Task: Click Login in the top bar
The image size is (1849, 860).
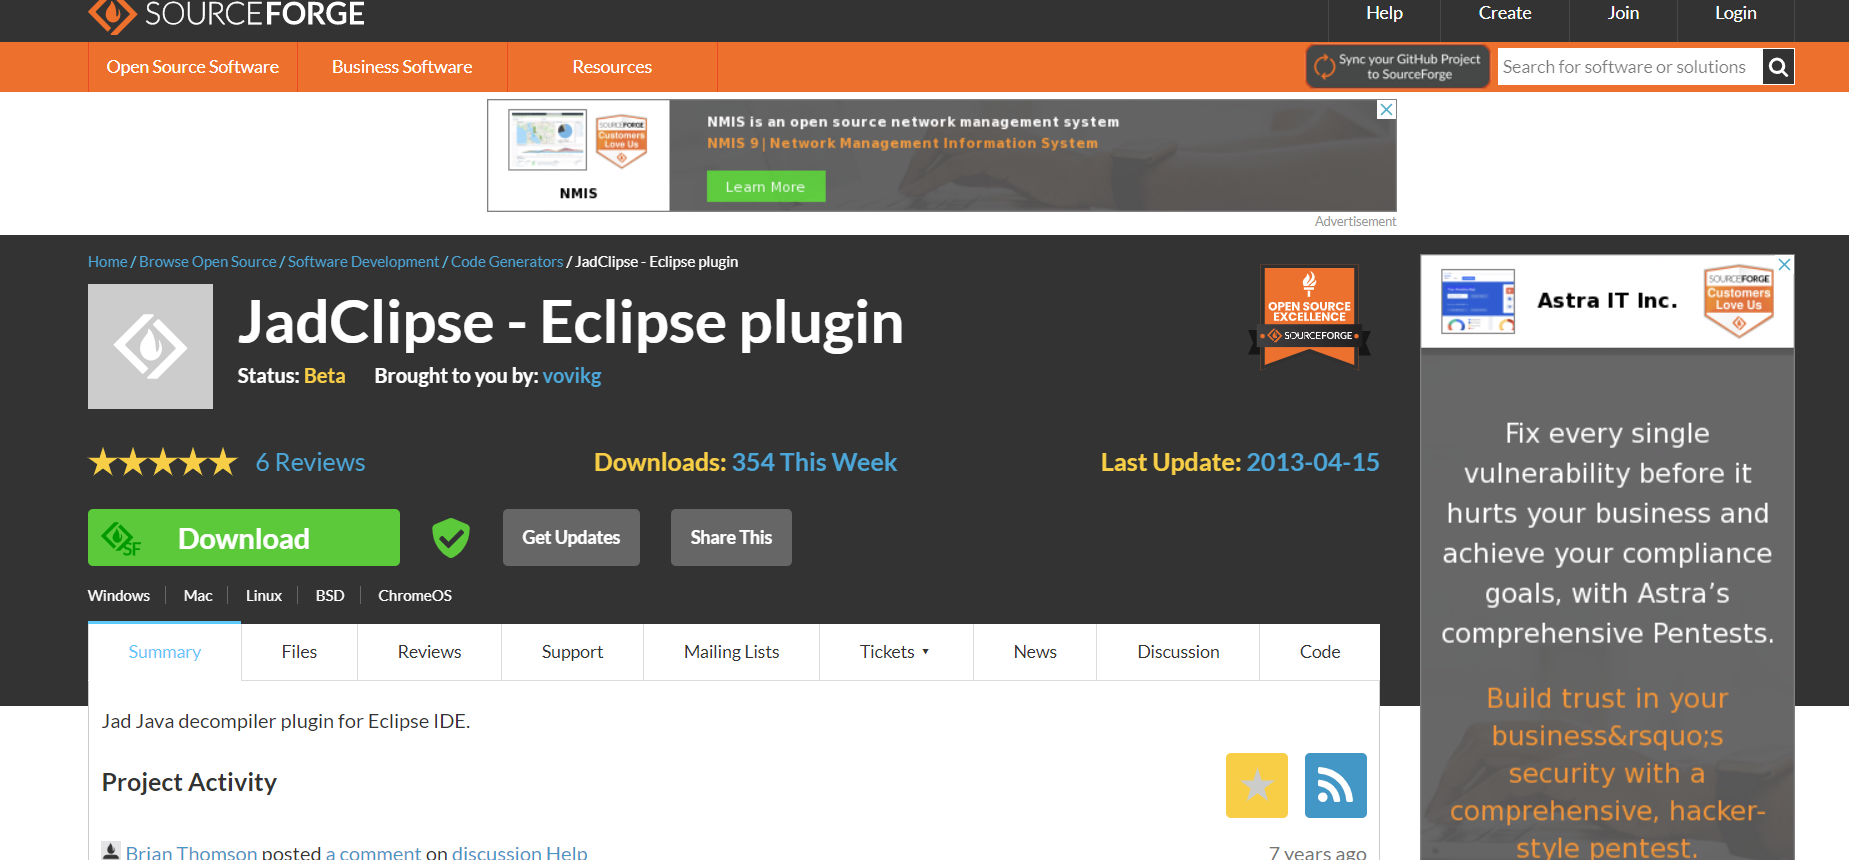Action: [1735, 13]
